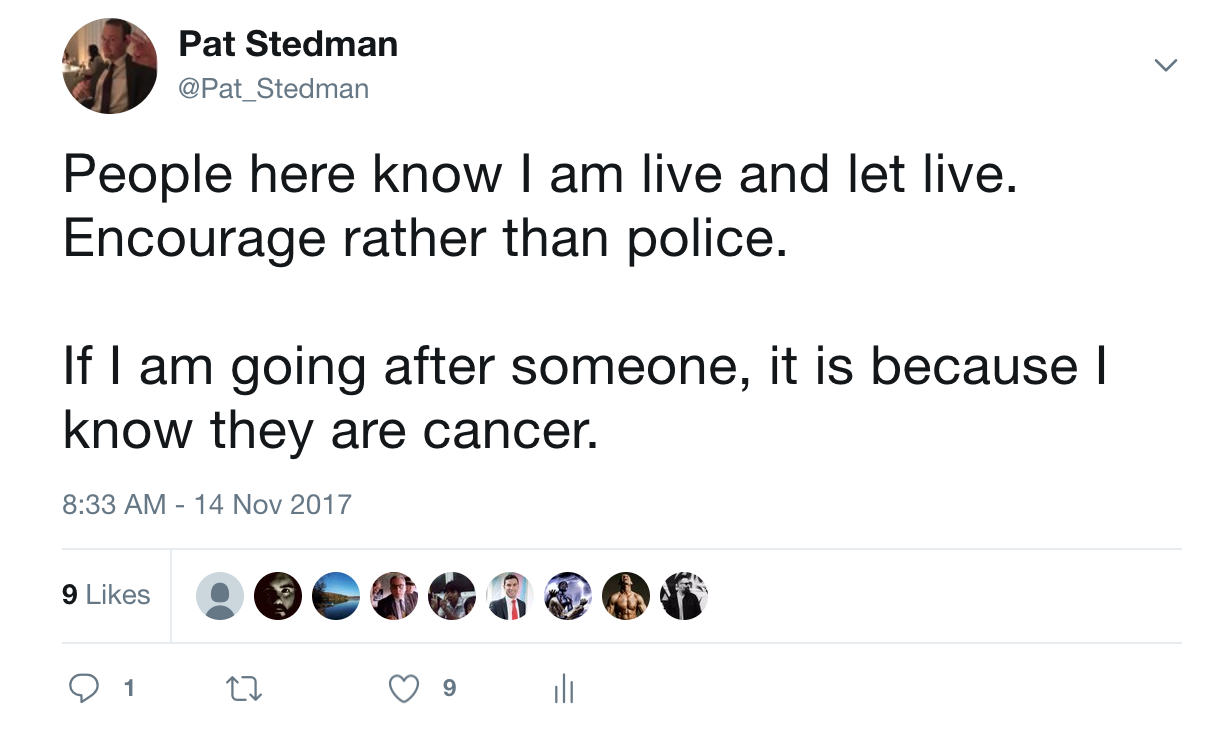Click the reply speech bubble icon
Viewport: 1226px width, 738px height.
pyautogui.click(x=84, y=688)
